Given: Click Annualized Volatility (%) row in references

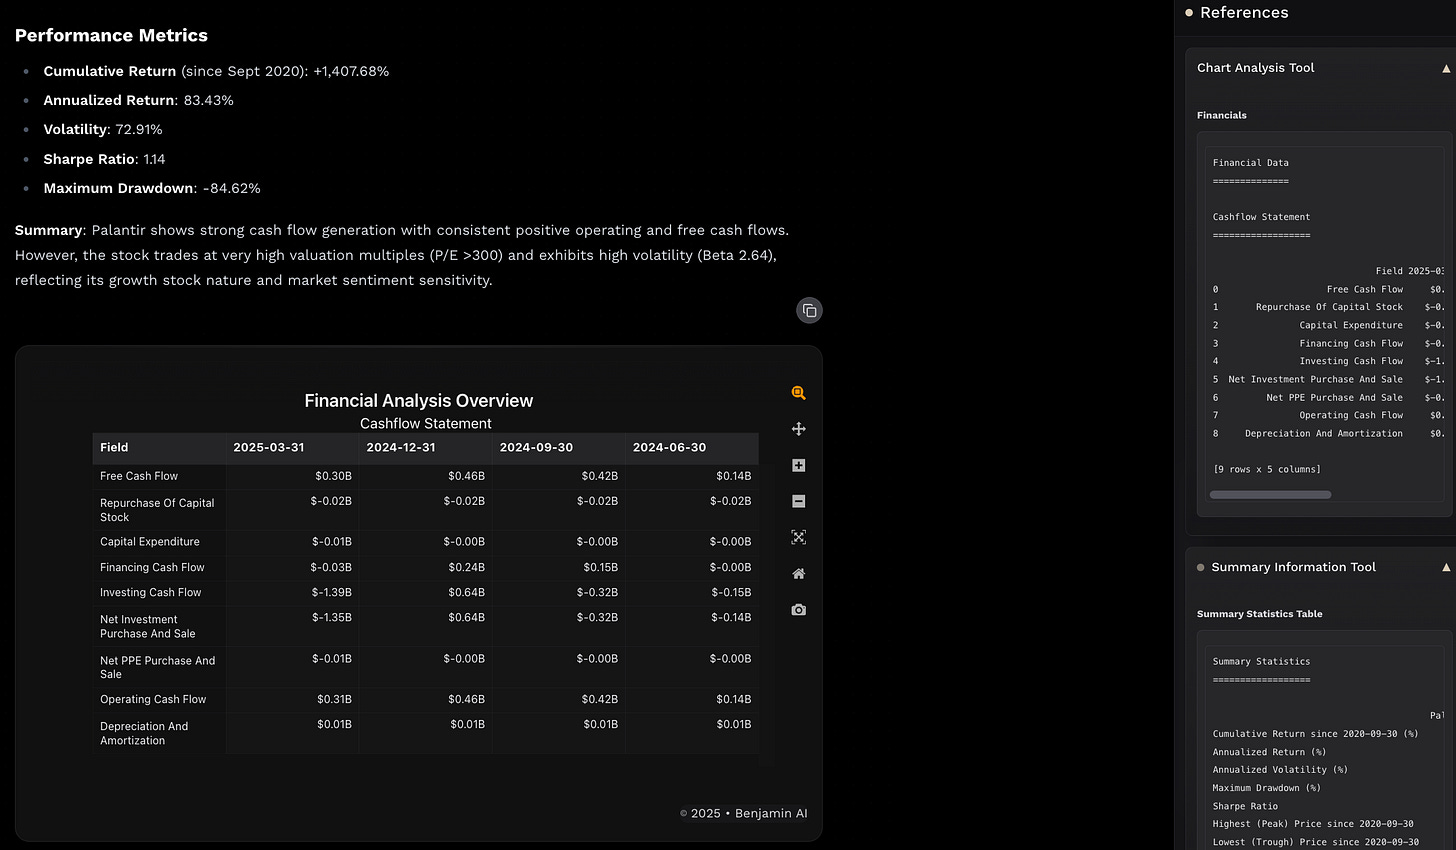Looking at the screenshot, I should pos(1280,770).
